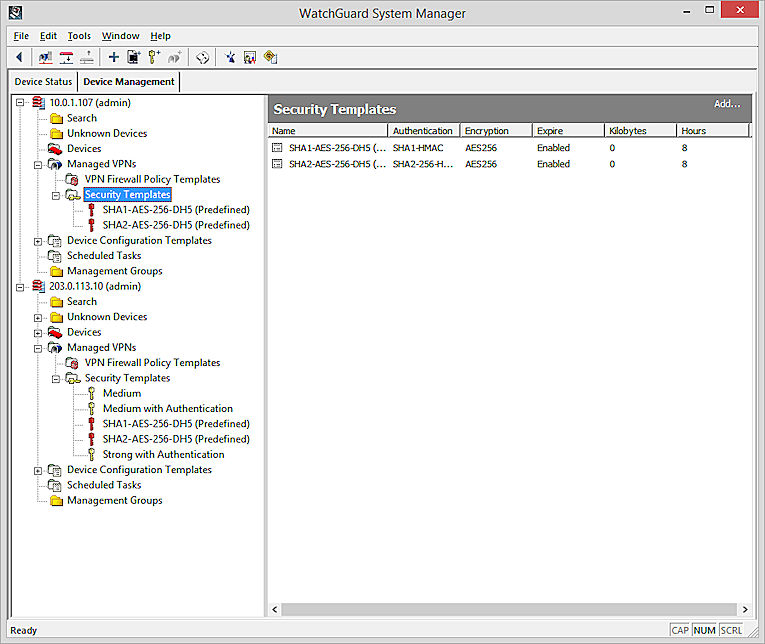Click the Add... link in Security Templates header
This screenshot has height=644, width=765.
tap(727, 104)
